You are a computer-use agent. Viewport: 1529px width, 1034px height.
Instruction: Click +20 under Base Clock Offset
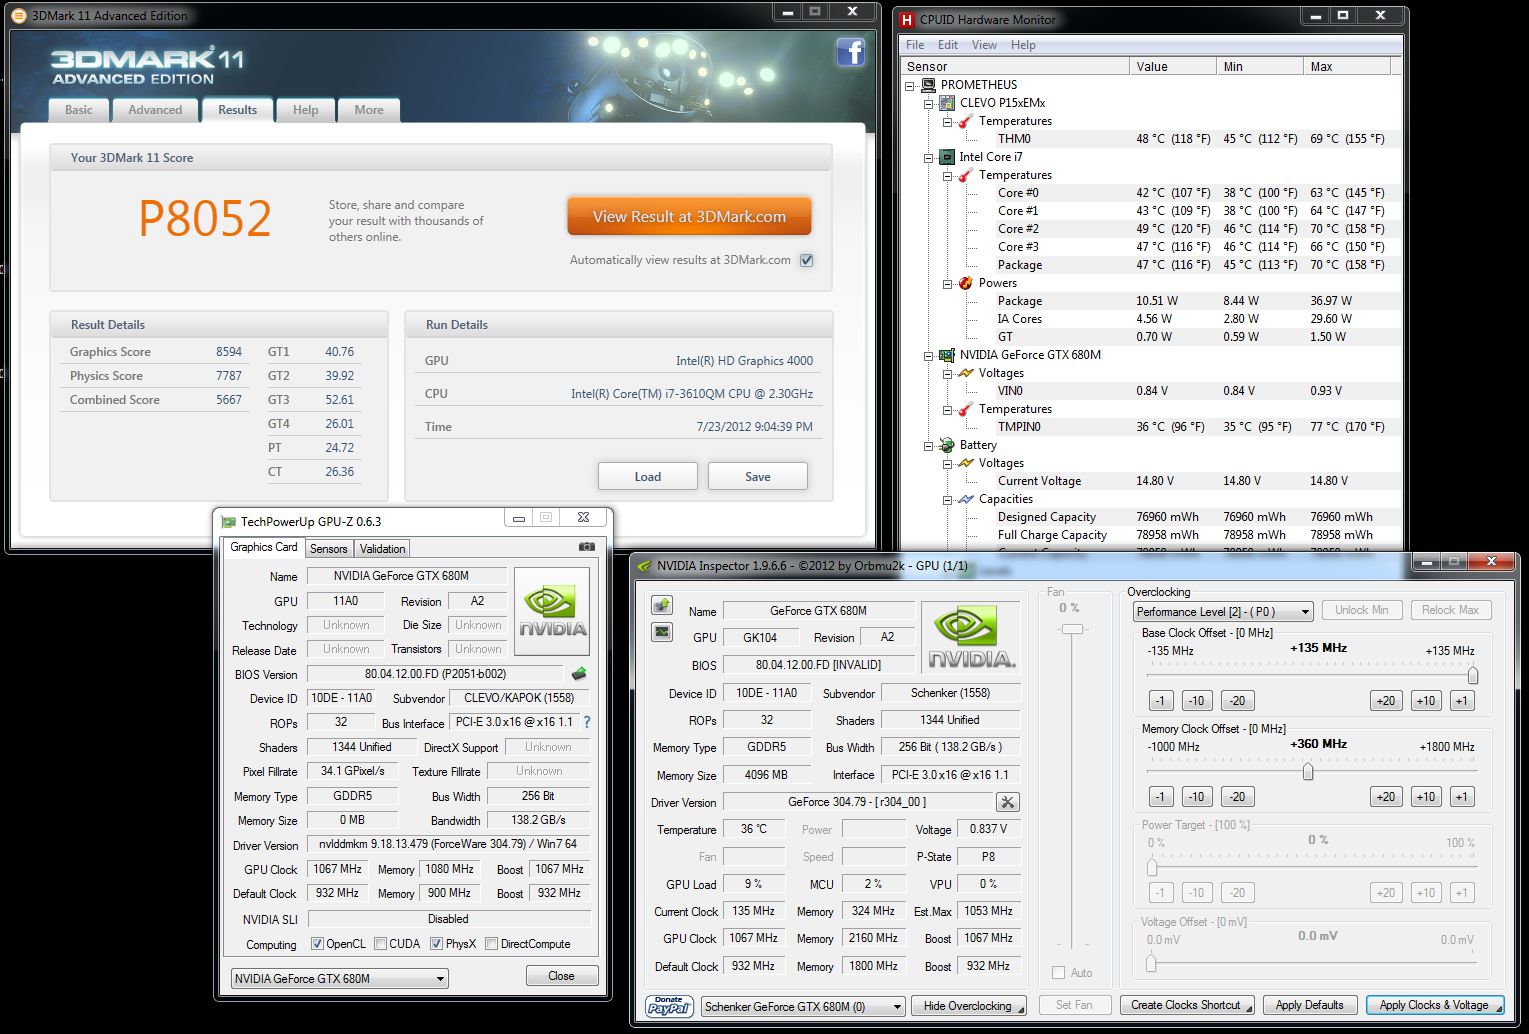pos(1385,700)
